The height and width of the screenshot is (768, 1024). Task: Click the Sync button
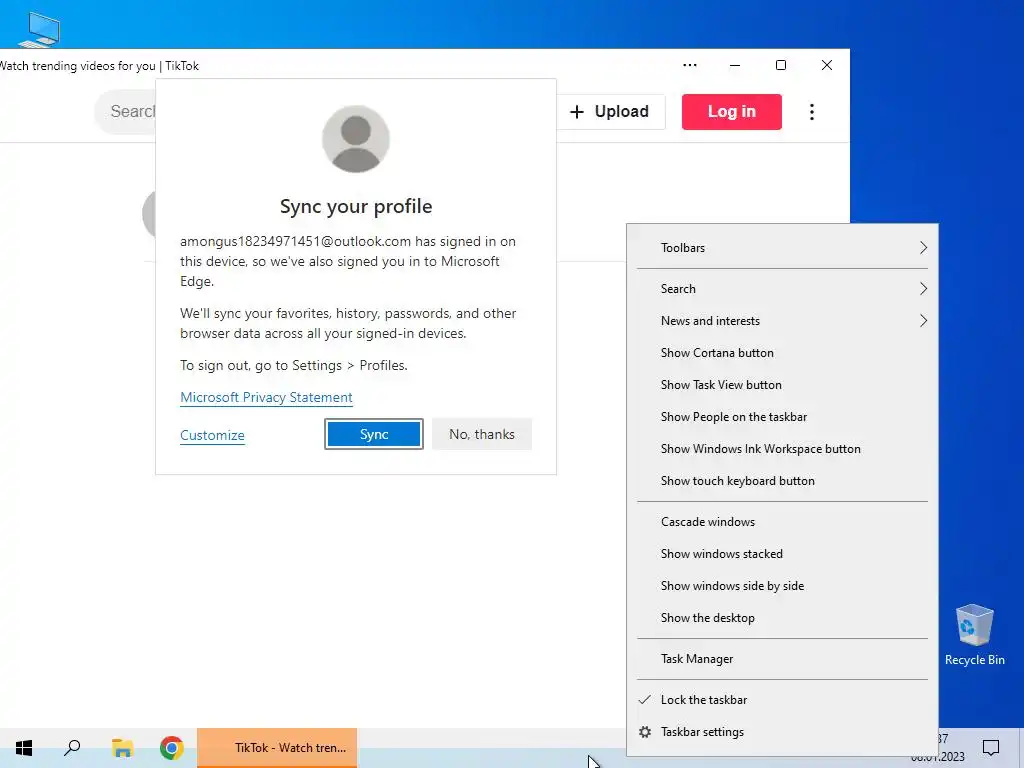click(x=374, y=434)
